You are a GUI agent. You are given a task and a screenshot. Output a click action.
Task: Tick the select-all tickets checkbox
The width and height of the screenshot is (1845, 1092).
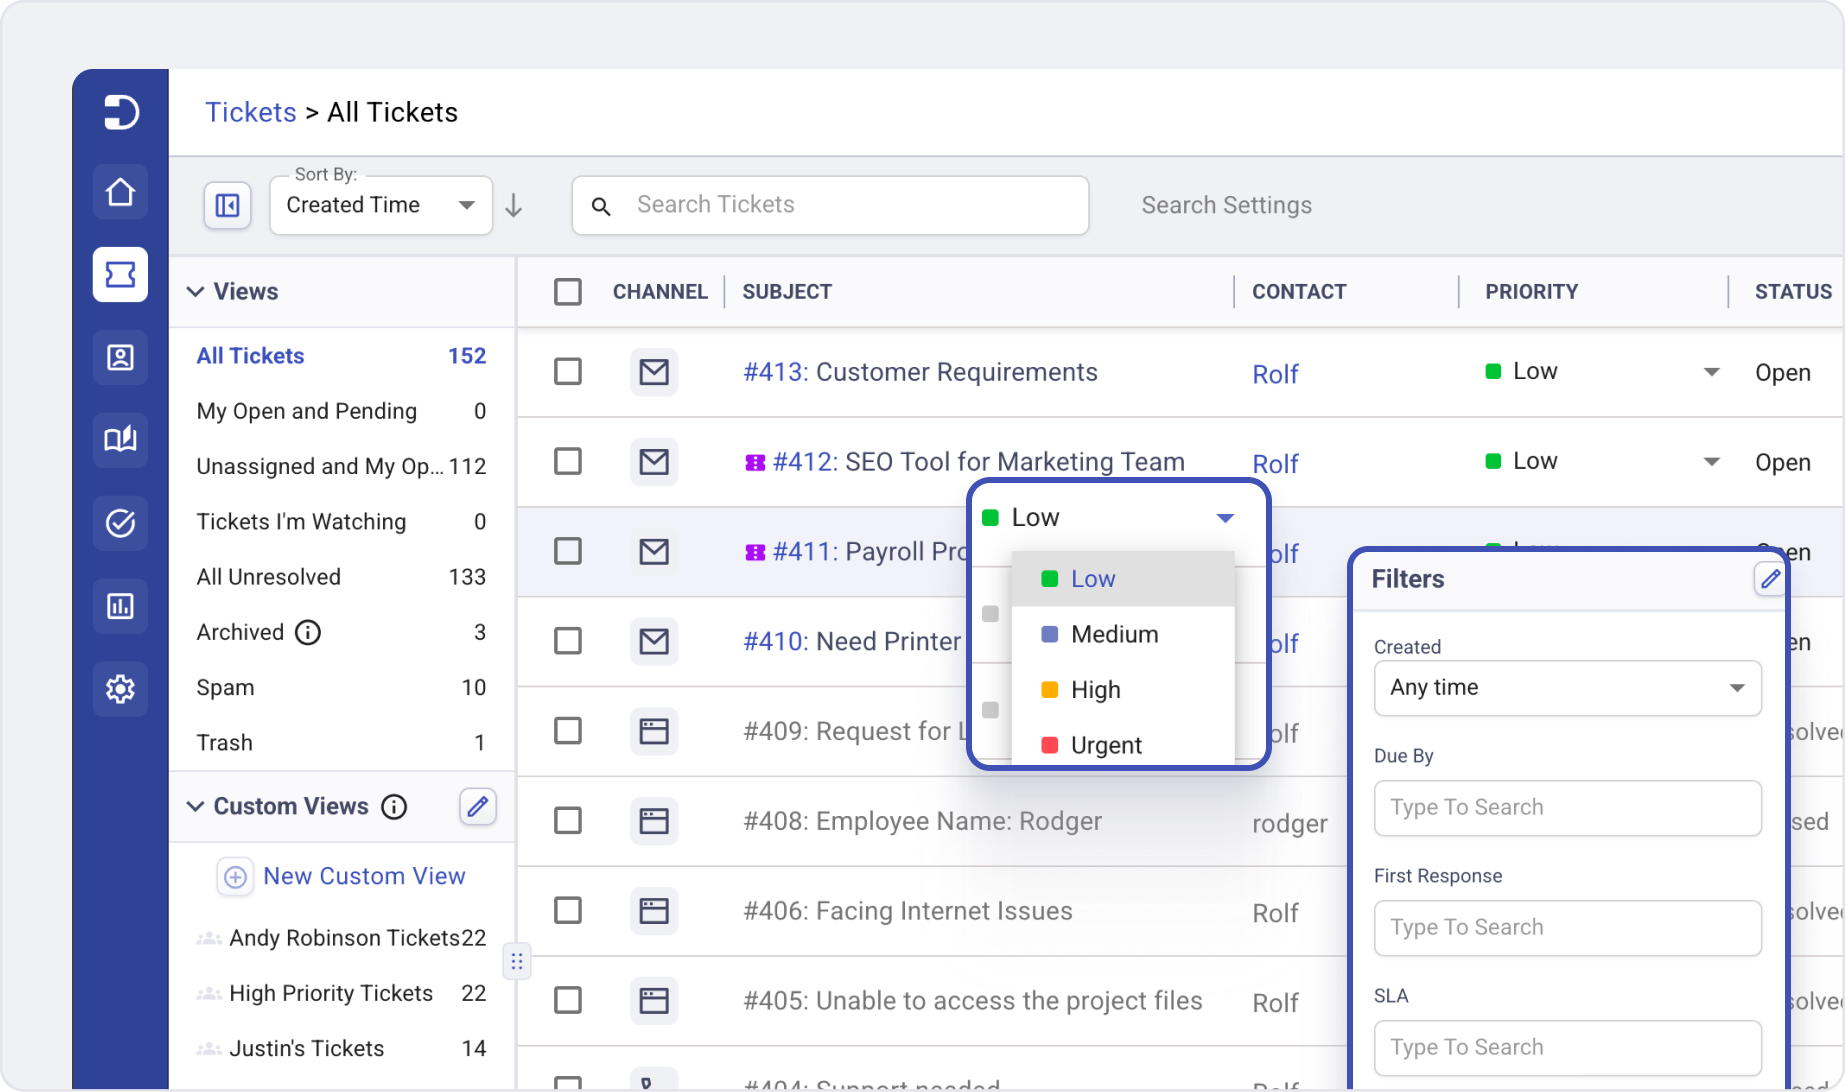point(568,292)
